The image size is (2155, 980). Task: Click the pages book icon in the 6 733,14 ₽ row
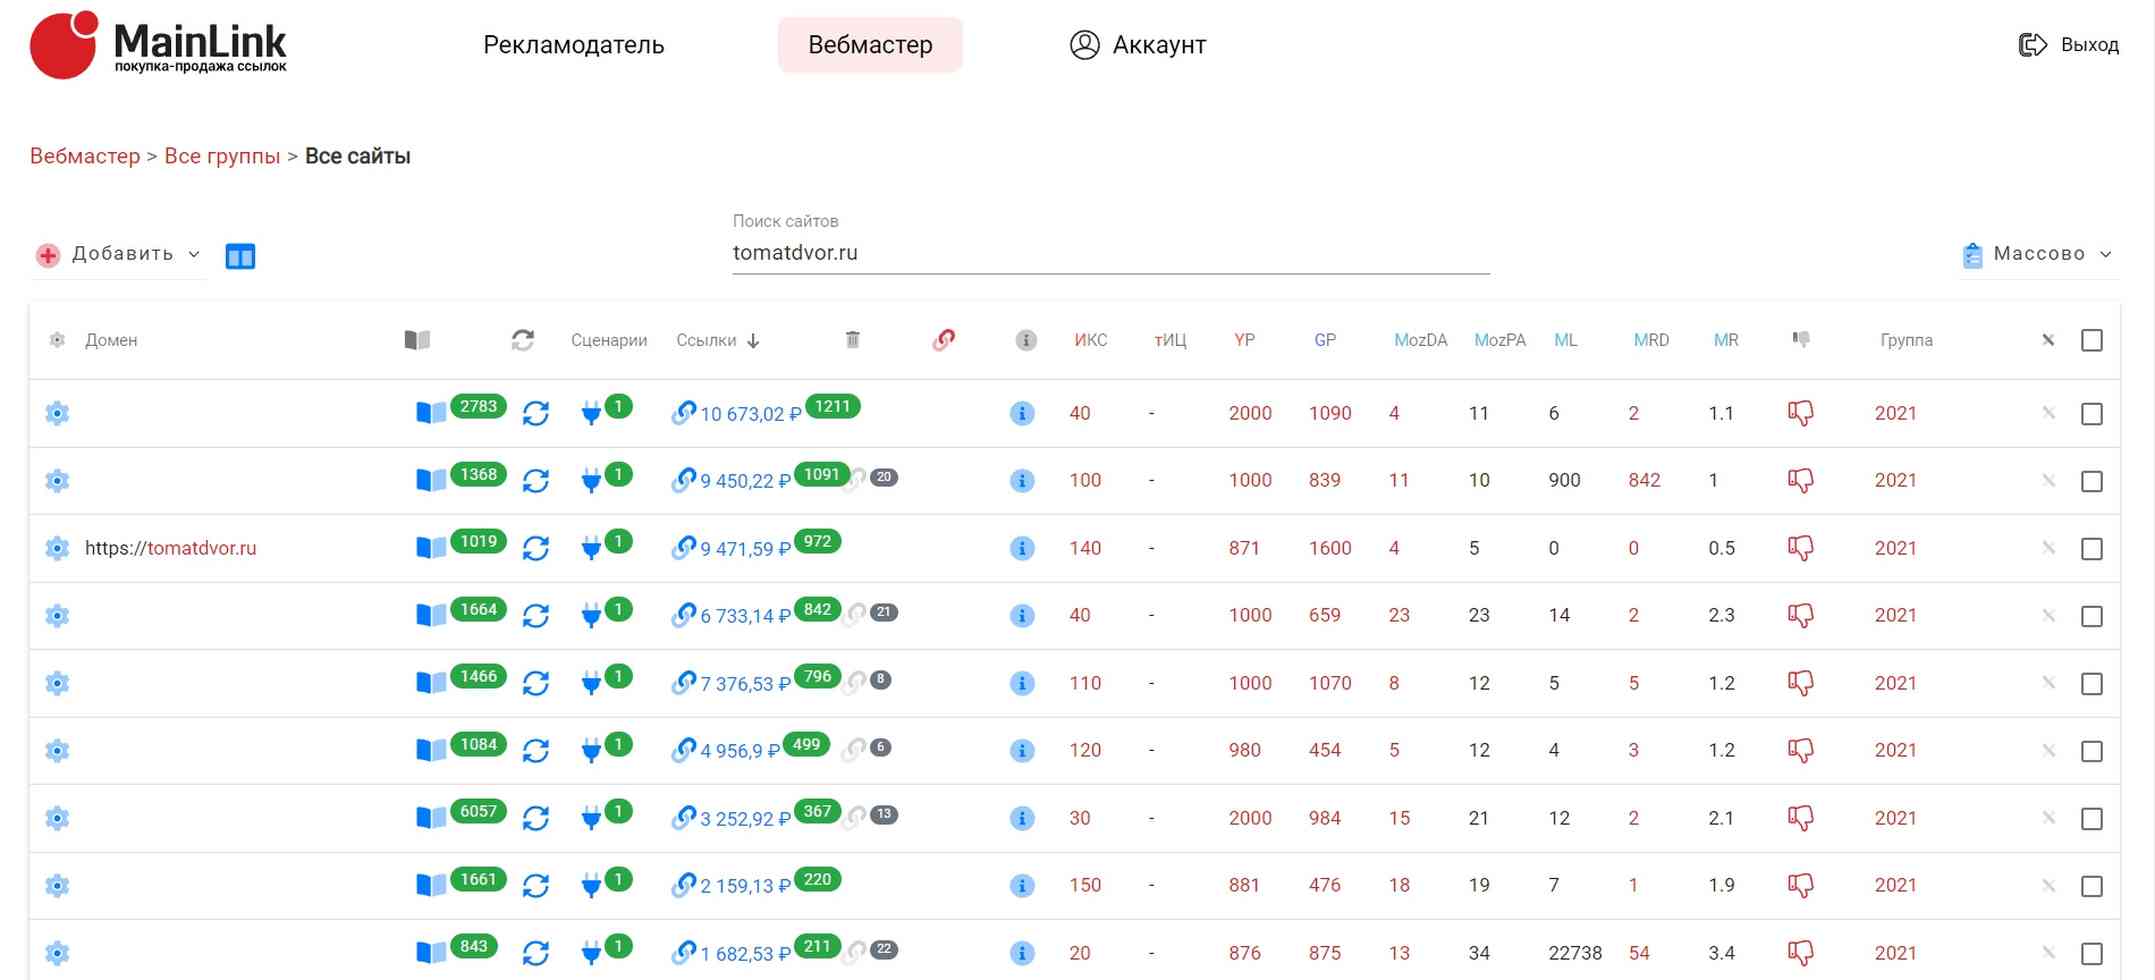point(430,615)
